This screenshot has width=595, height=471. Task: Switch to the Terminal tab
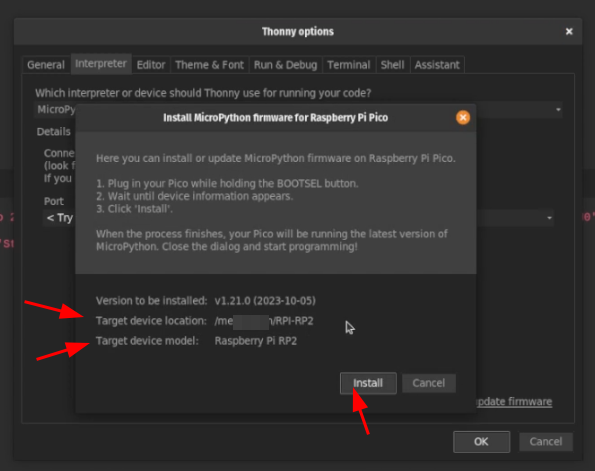[348, 65]
